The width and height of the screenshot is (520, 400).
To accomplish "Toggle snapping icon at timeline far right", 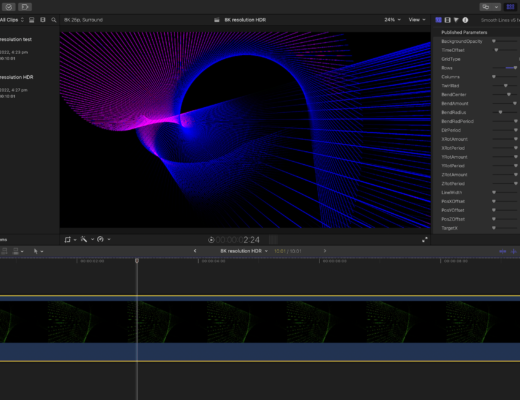I will click(x=514, y=251).
